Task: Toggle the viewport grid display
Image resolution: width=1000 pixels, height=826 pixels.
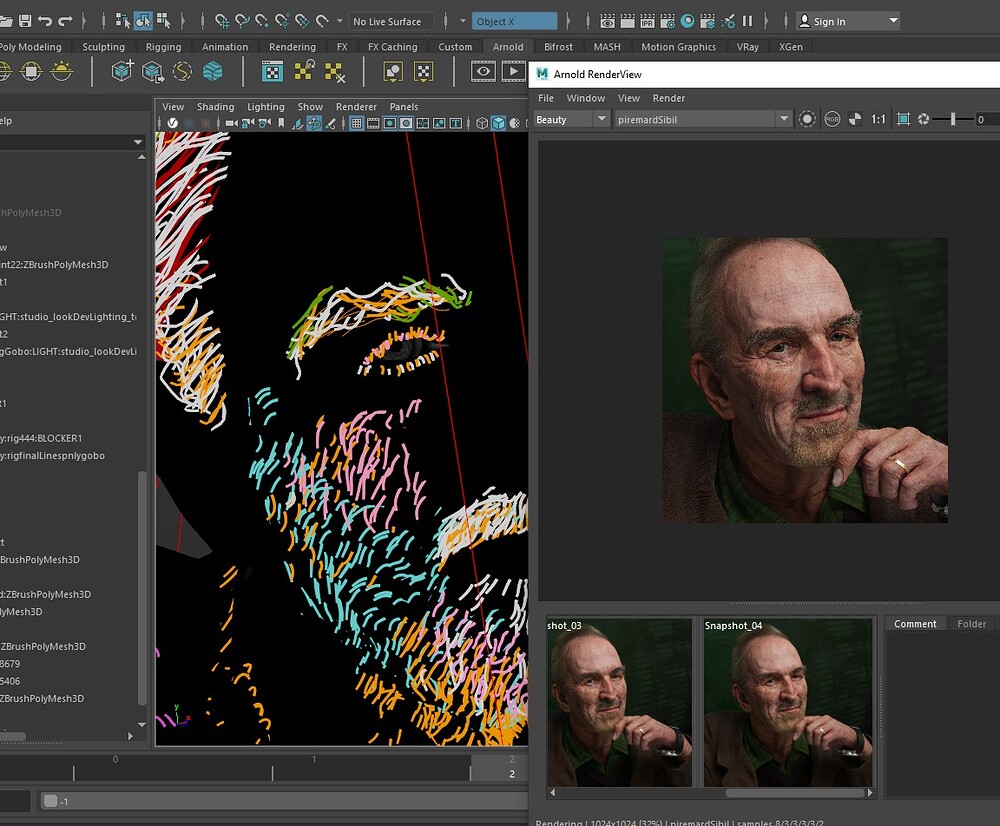Action: [x=357, y=123]
